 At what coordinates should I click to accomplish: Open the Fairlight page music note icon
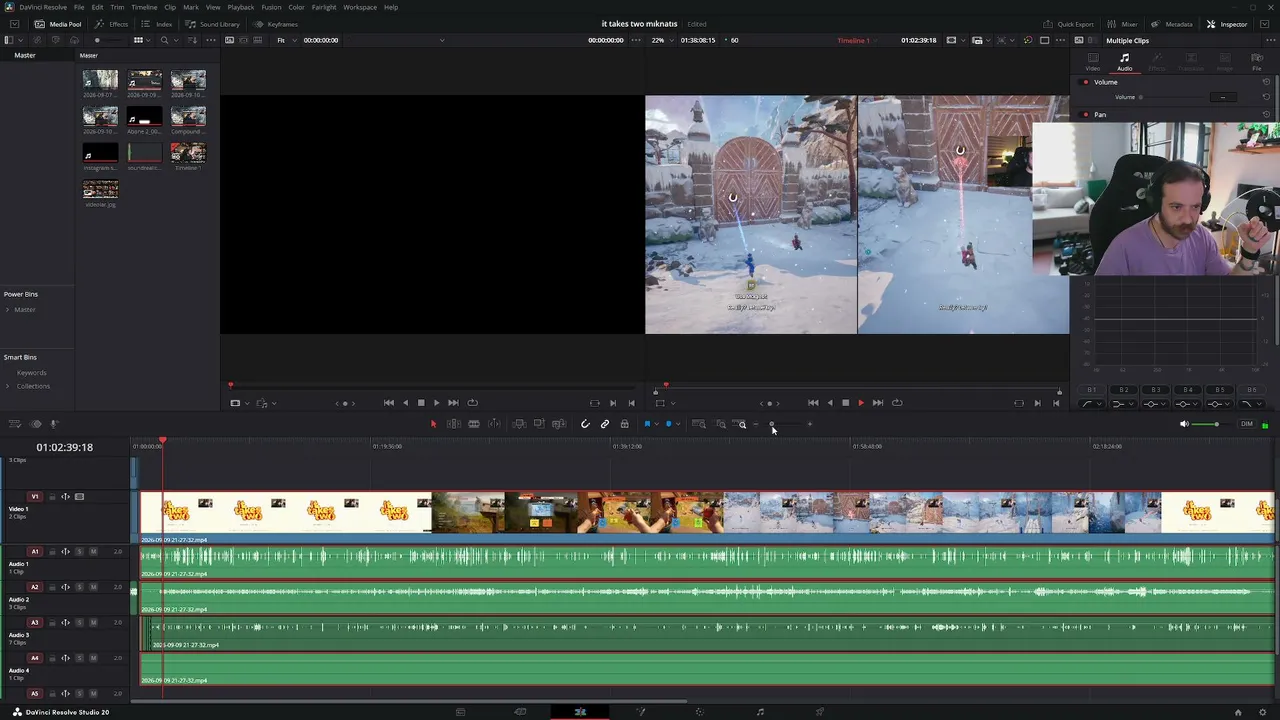point(760,712)
